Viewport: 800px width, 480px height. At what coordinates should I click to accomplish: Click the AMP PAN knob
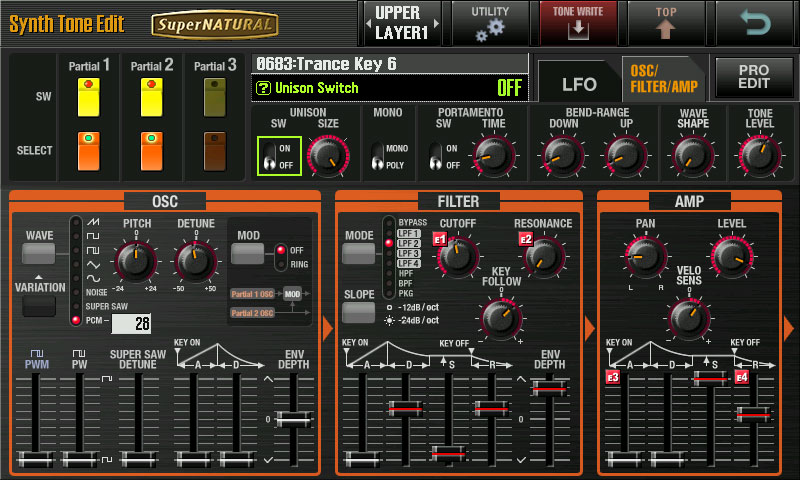click(645, 256)
